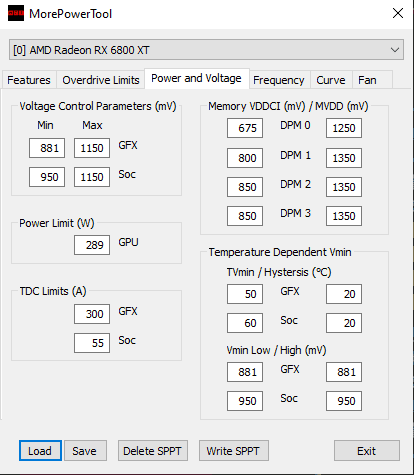This screenshot has height=475, width=414.
Task: Close the MorePowerTool window
Action: point(398,13)
